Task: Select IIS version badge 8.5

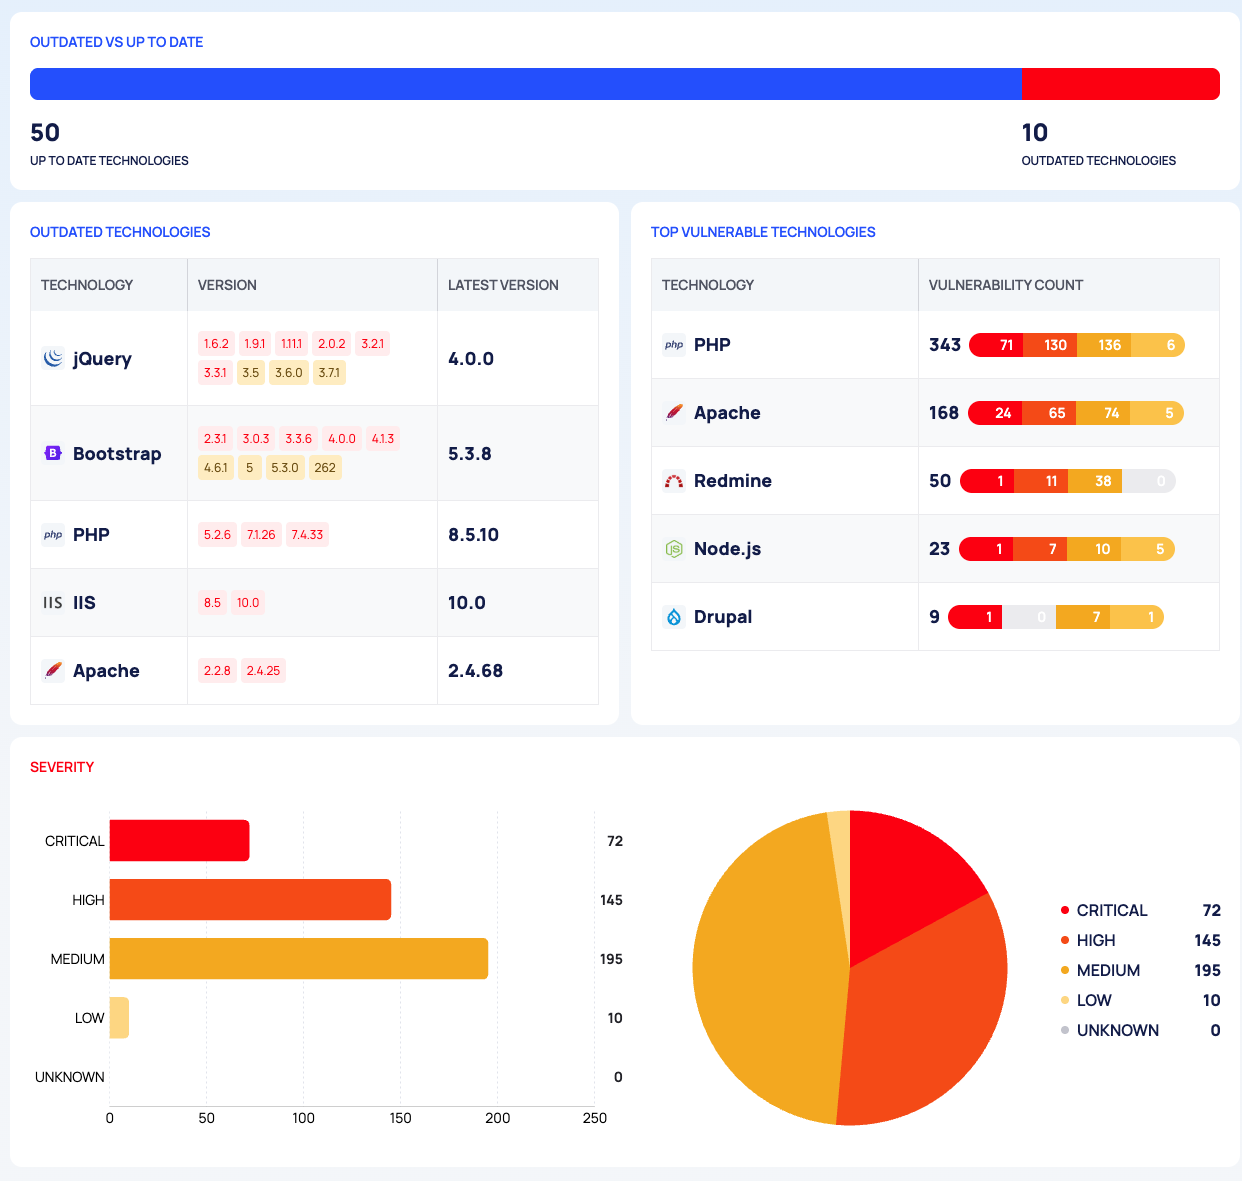Action: point(212,603)
